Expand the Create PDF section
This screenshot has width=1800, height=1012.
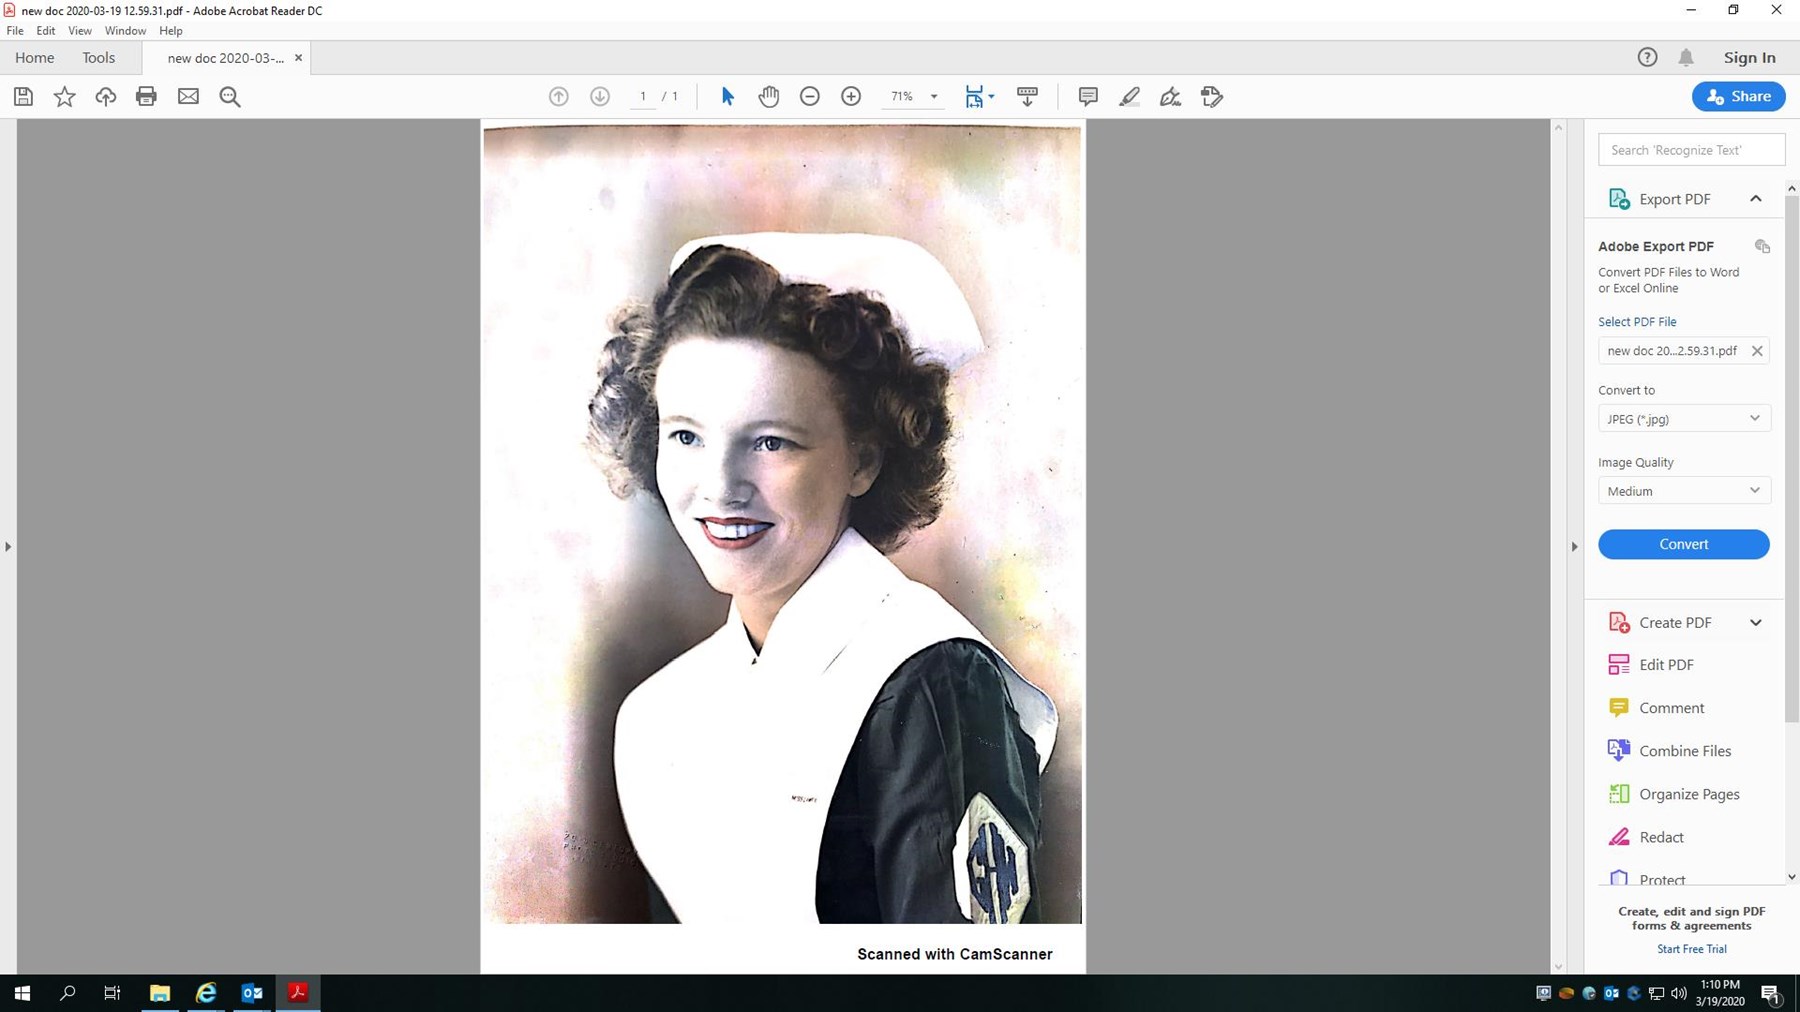tap(1755, 623)
